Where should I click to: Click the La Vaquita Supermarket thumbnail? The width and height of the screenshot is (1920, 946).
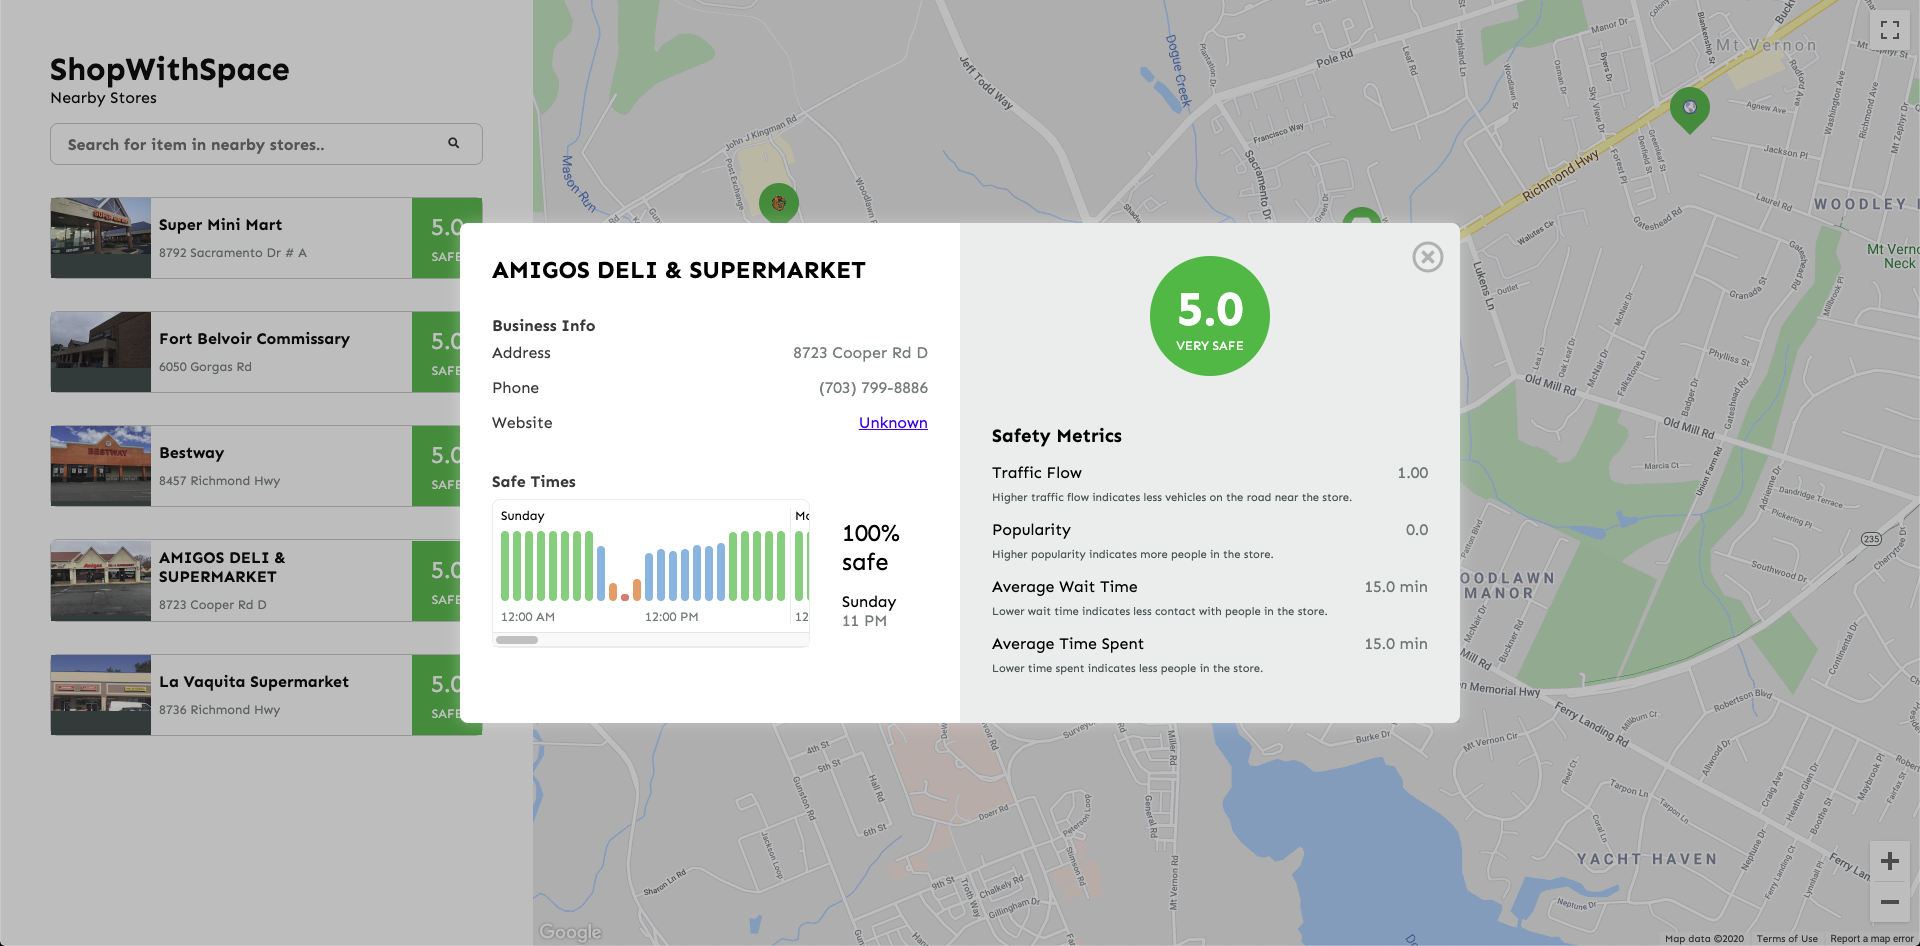pos(101,695)
